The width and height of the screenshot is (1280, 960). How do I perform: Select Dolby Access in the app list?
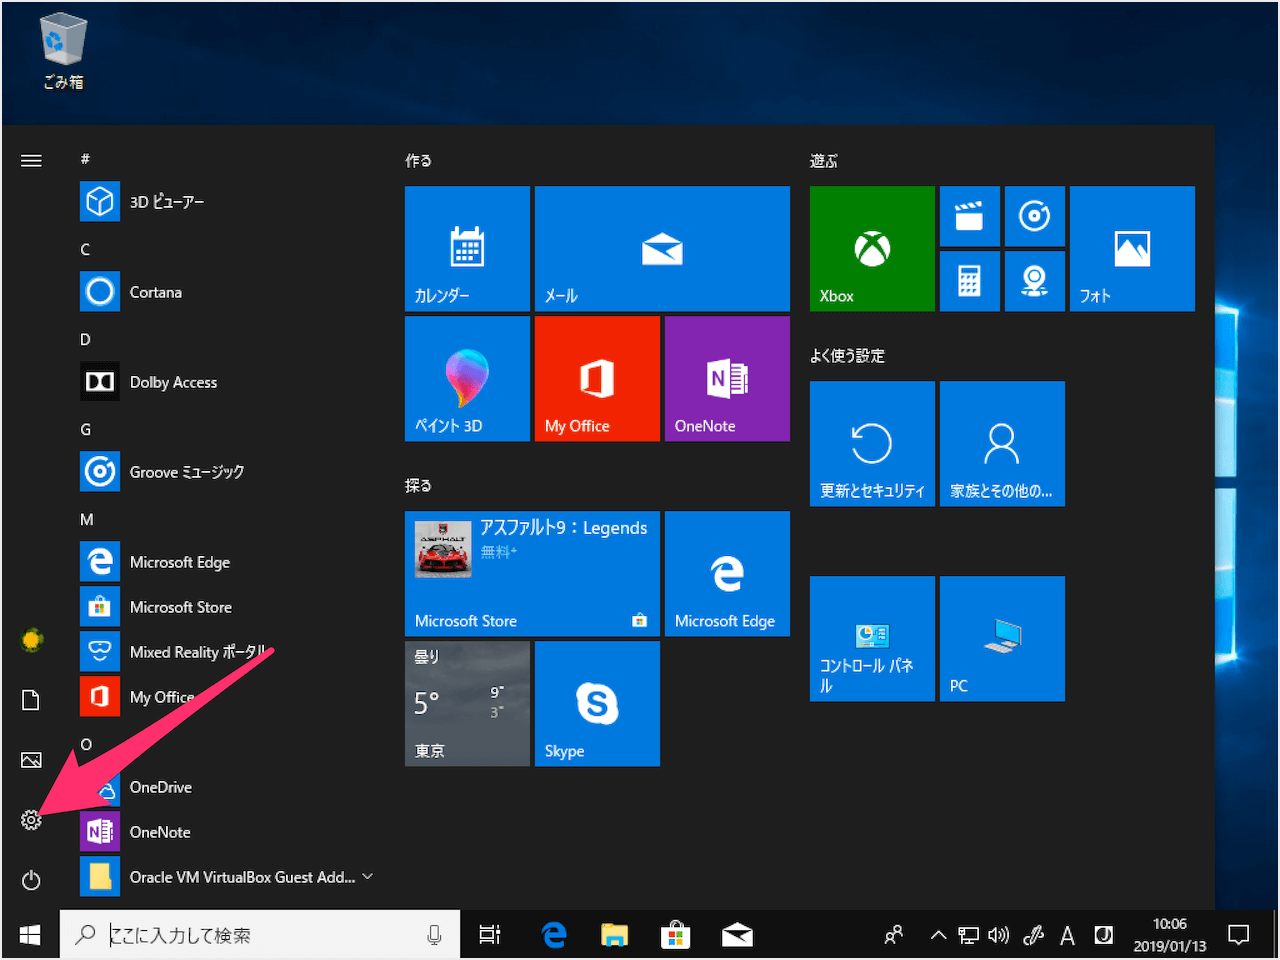point(173,382)
